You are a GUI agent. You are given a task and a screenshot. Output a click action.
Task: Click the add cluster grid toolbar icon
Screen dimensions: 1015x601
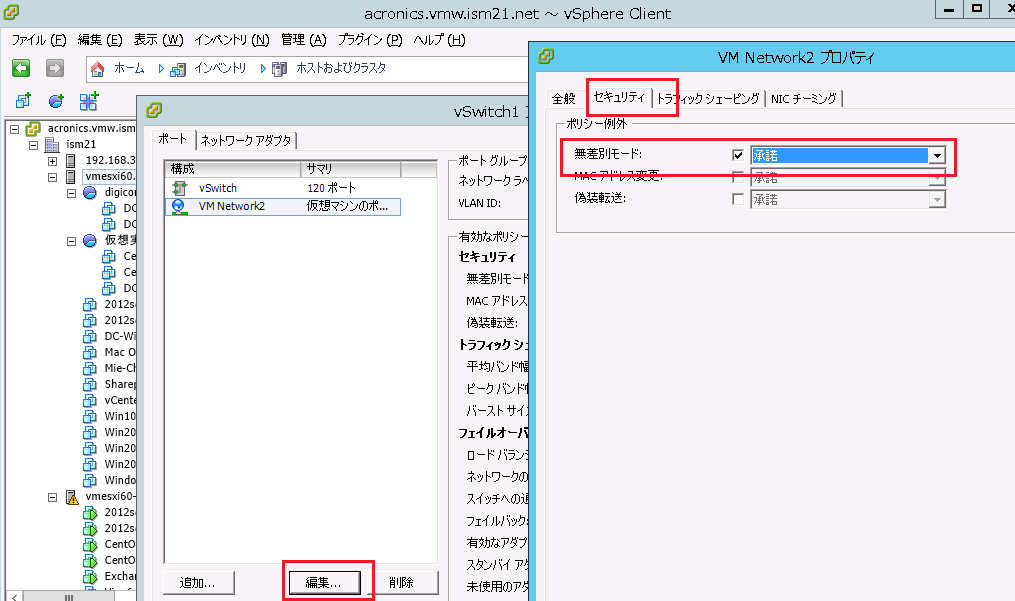pos(89,101)
